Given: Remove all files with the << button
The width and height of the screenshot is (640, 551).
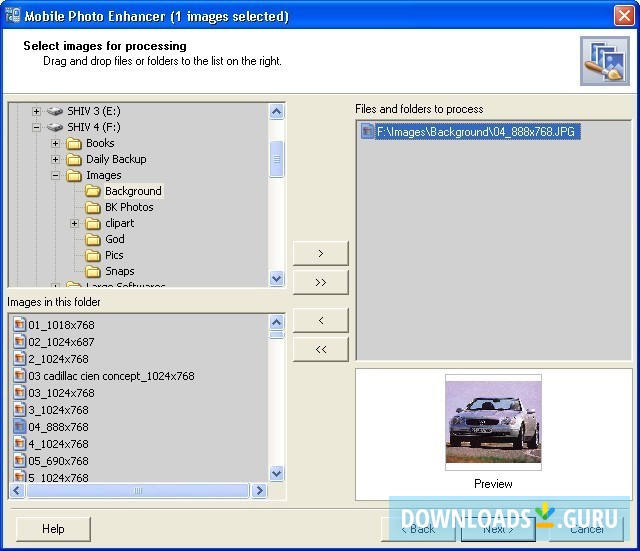Looking at the screenshot, I should [321, 349].
